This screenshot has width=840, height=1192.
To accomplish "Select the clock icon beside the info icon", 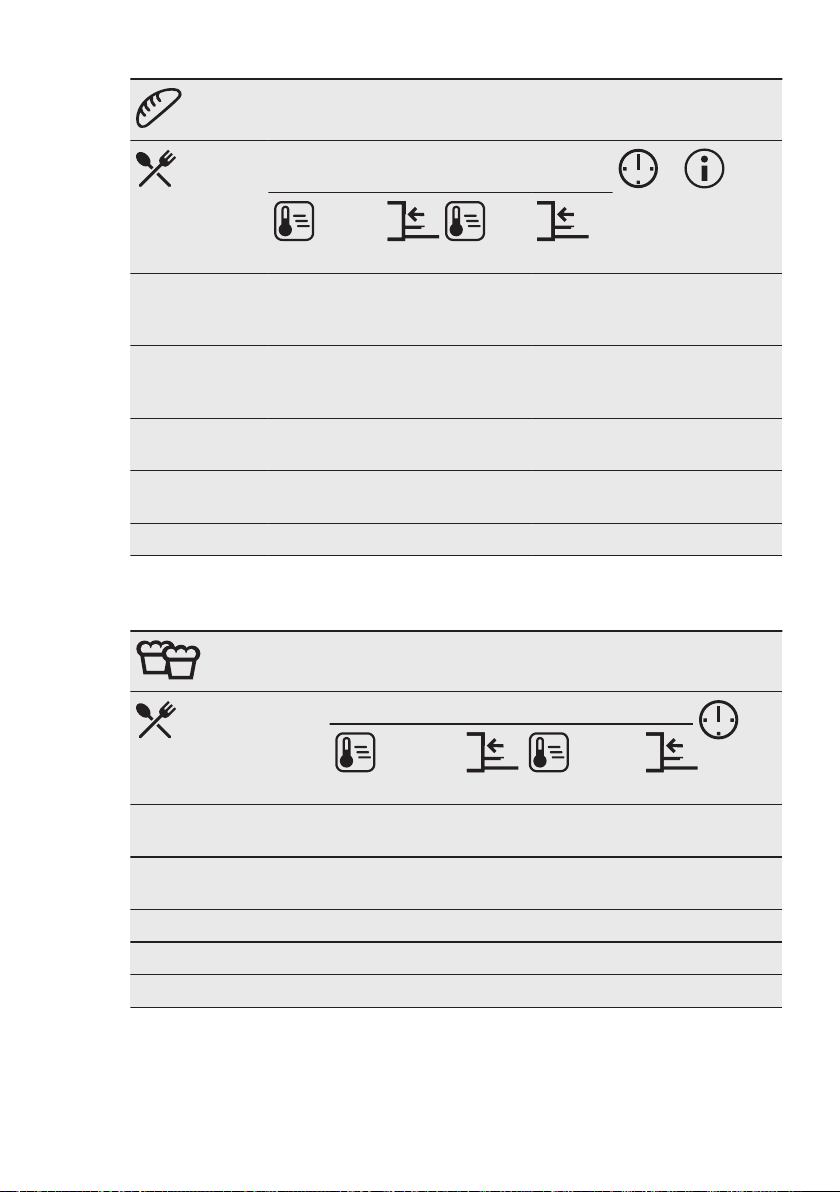I will click(x=638, y=169).
